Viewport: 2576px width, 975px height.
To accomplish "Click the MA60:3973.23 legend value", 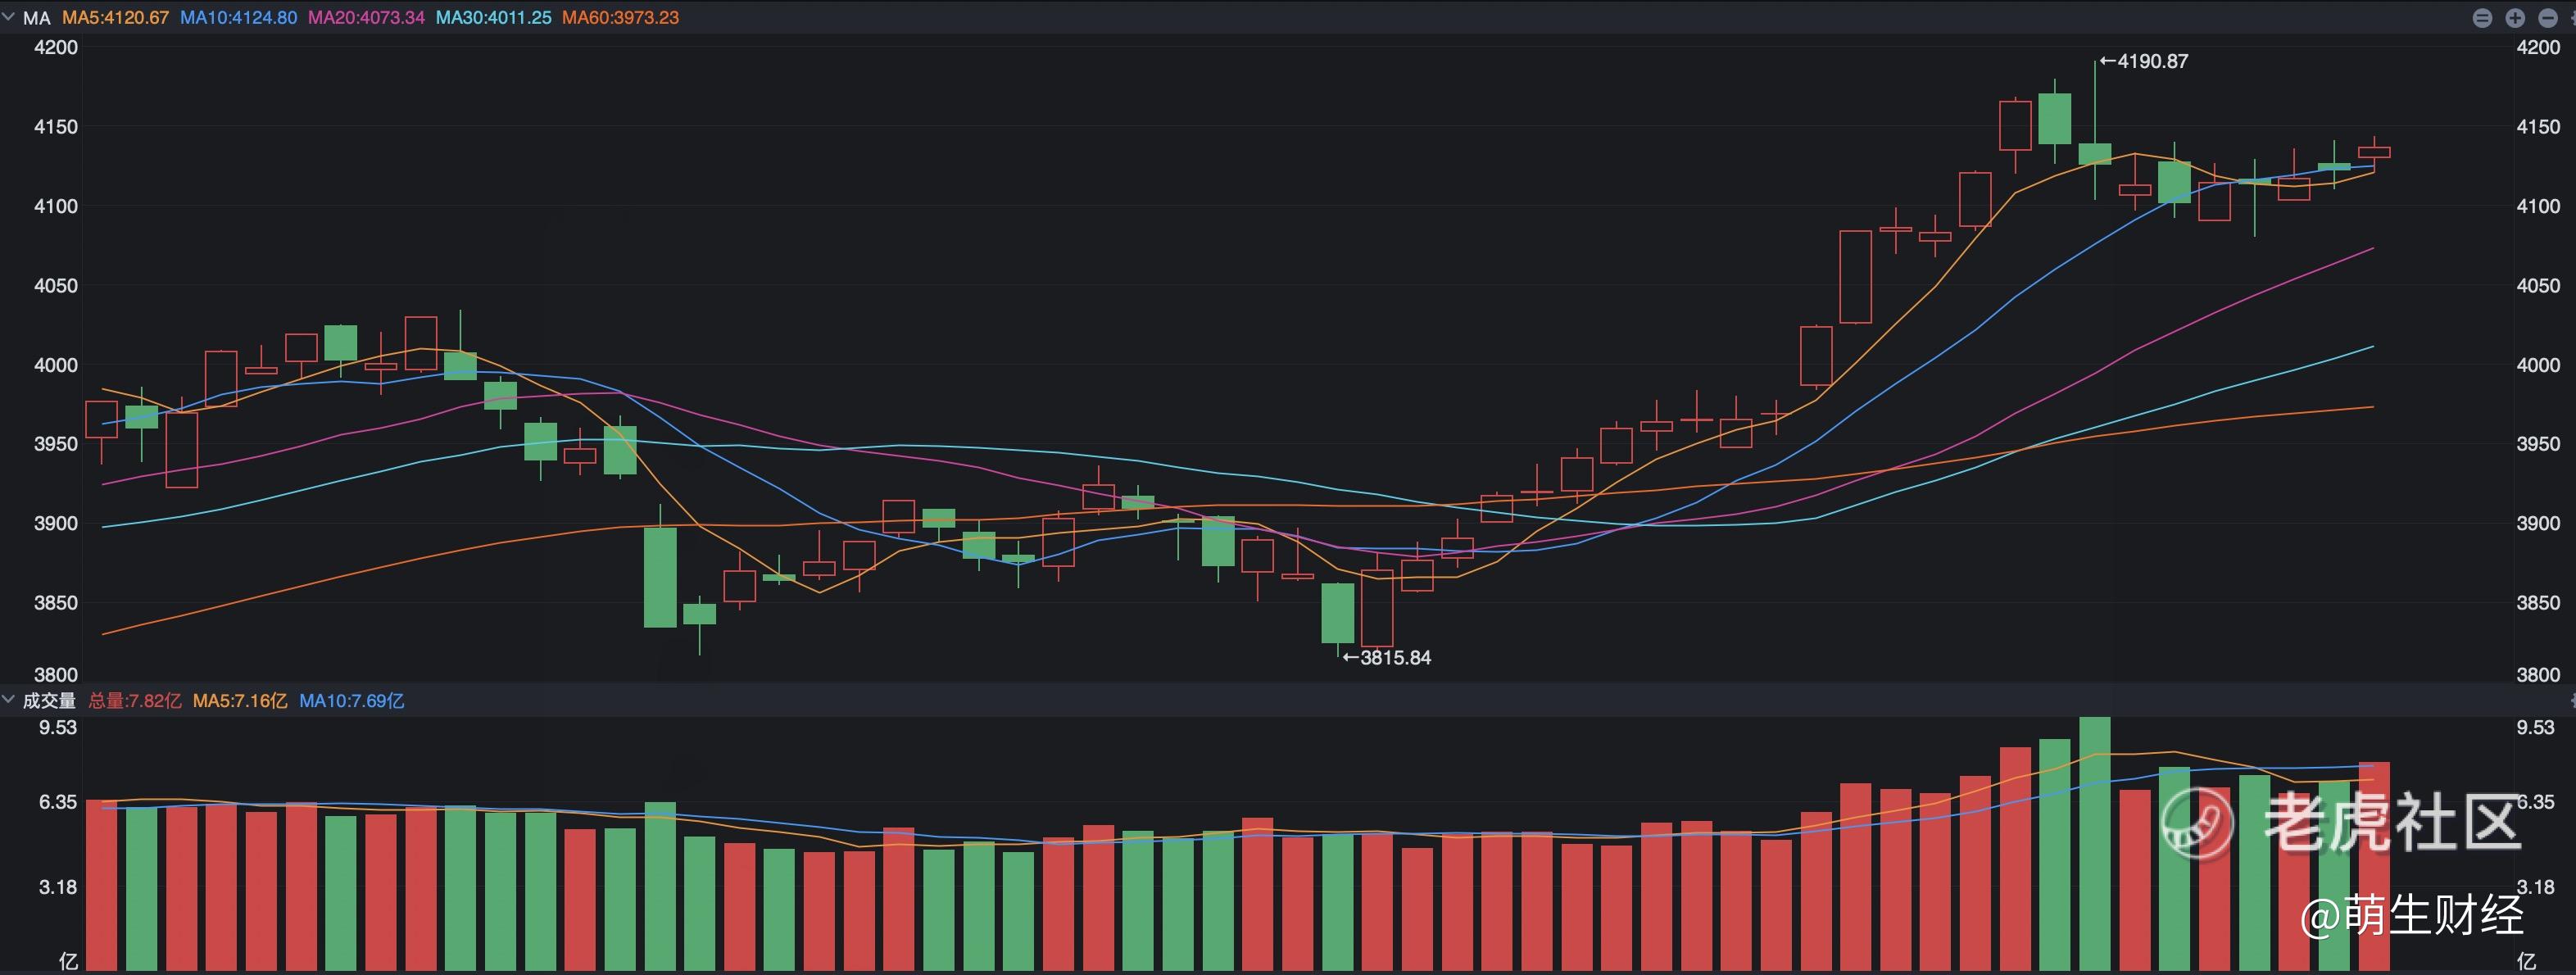I will click(620, 18).
